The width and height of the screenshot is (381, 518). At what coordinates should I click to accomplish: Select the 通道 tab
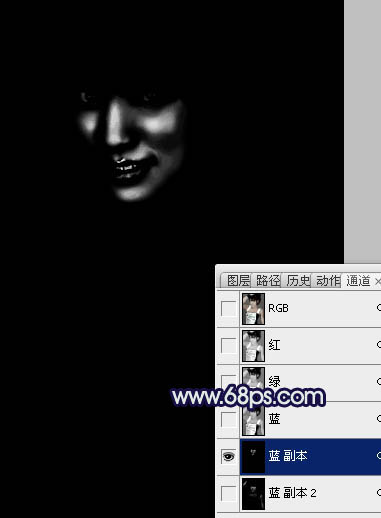tap(358, 280)
